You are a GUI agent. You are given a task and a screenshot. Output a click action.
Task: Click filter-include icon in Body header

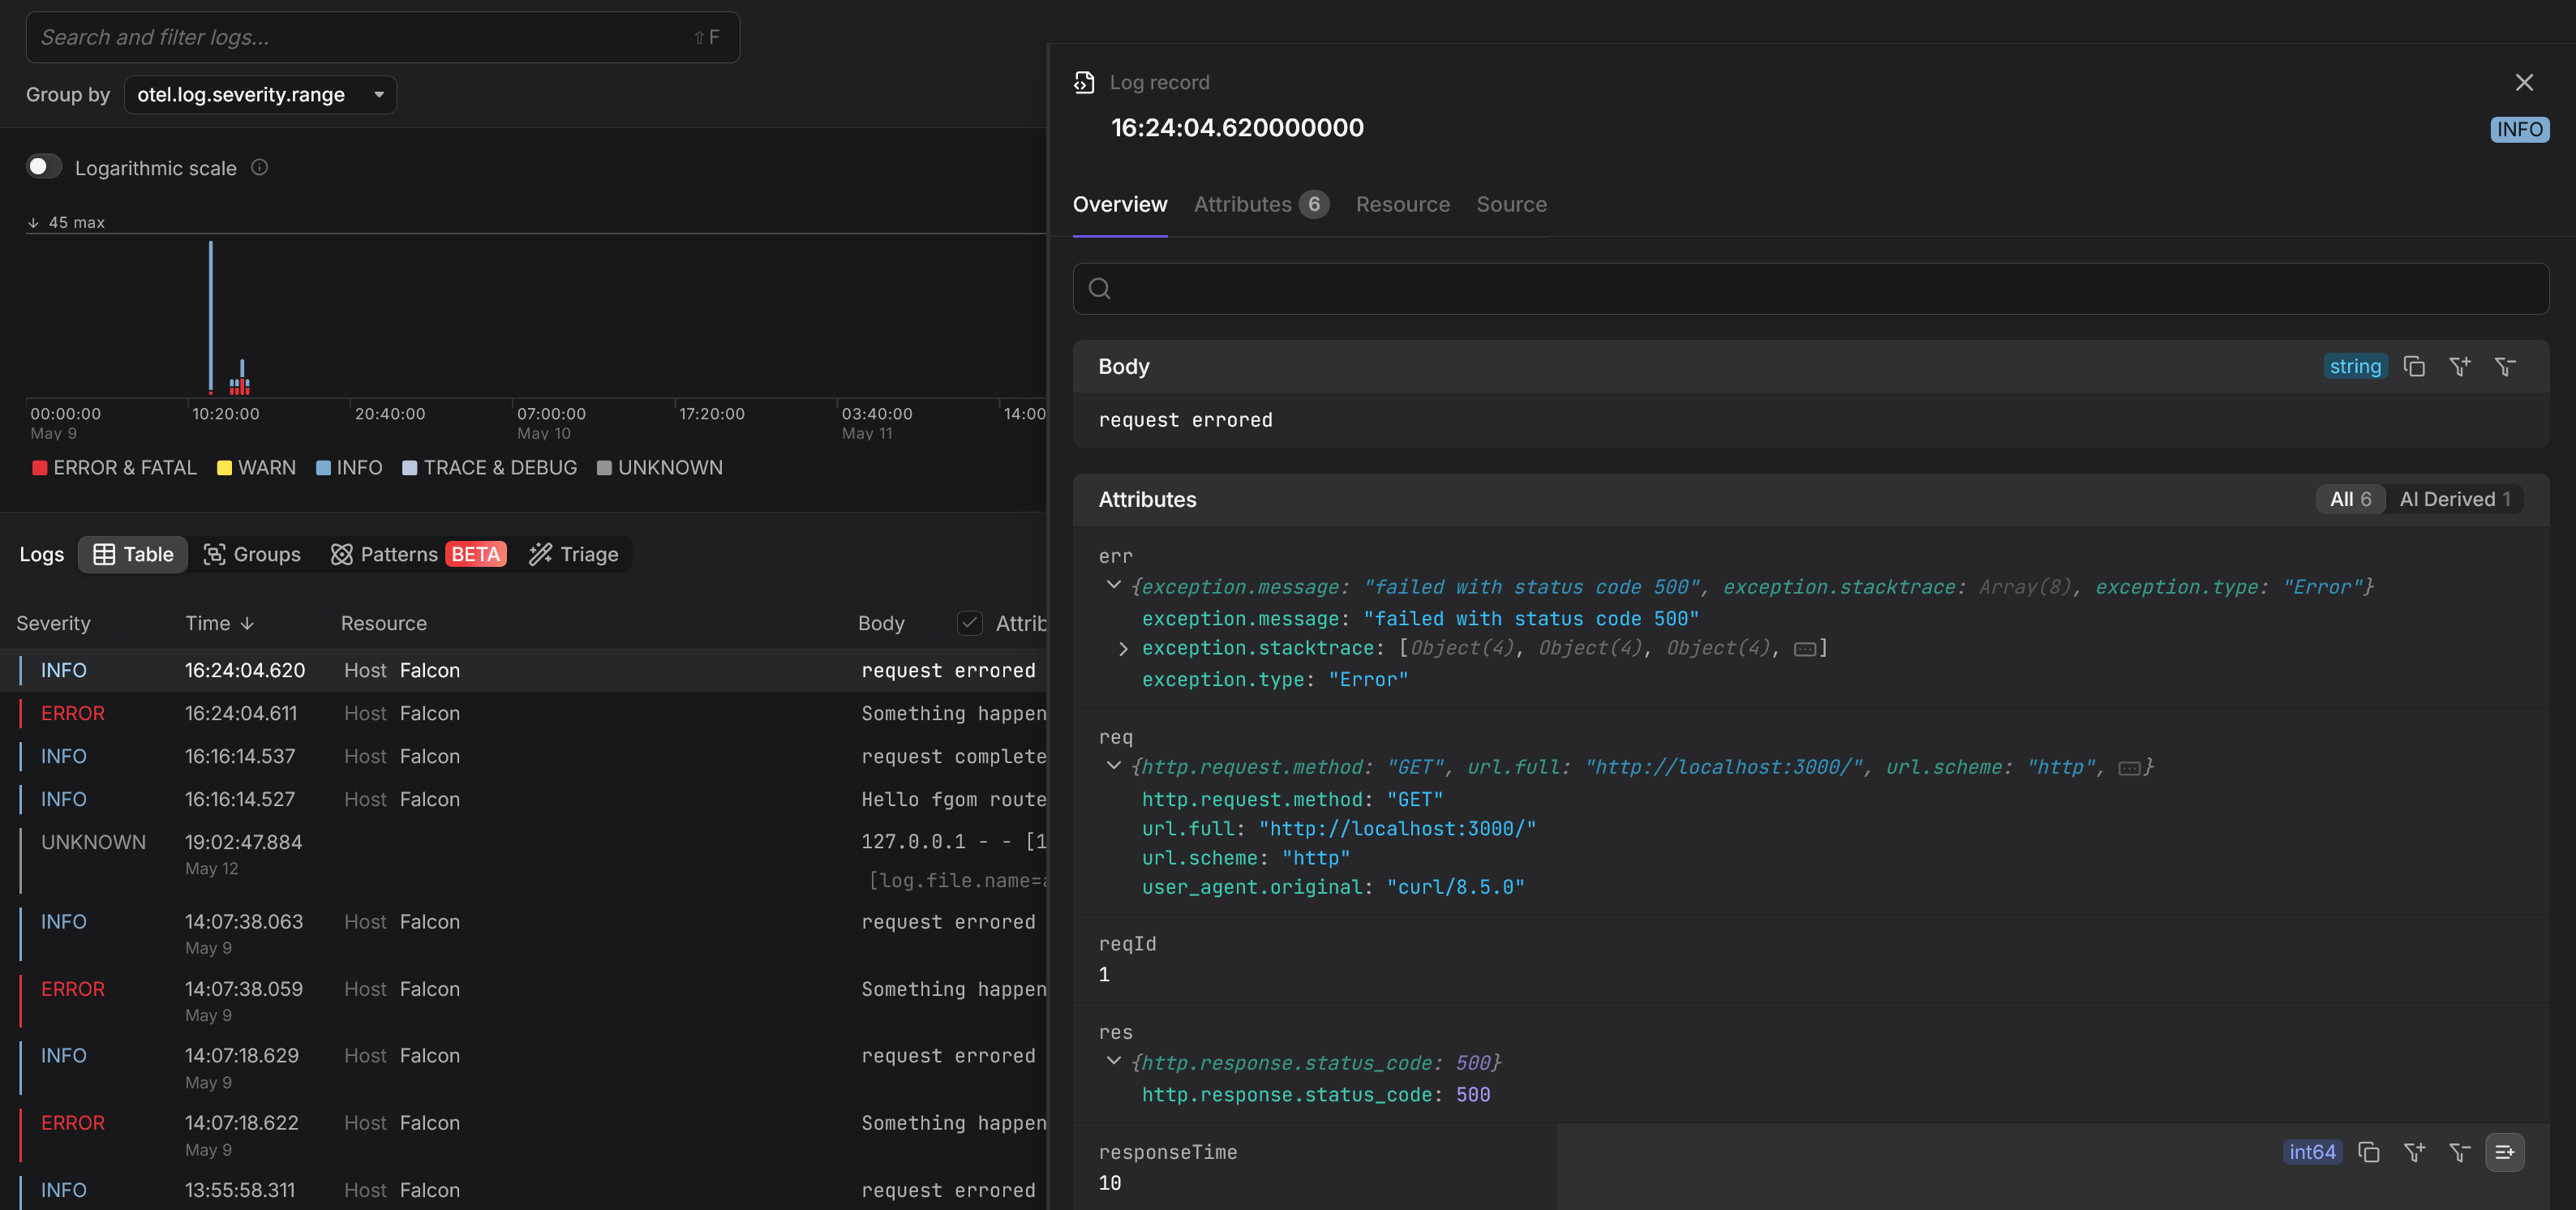[x=2459, y=367]
